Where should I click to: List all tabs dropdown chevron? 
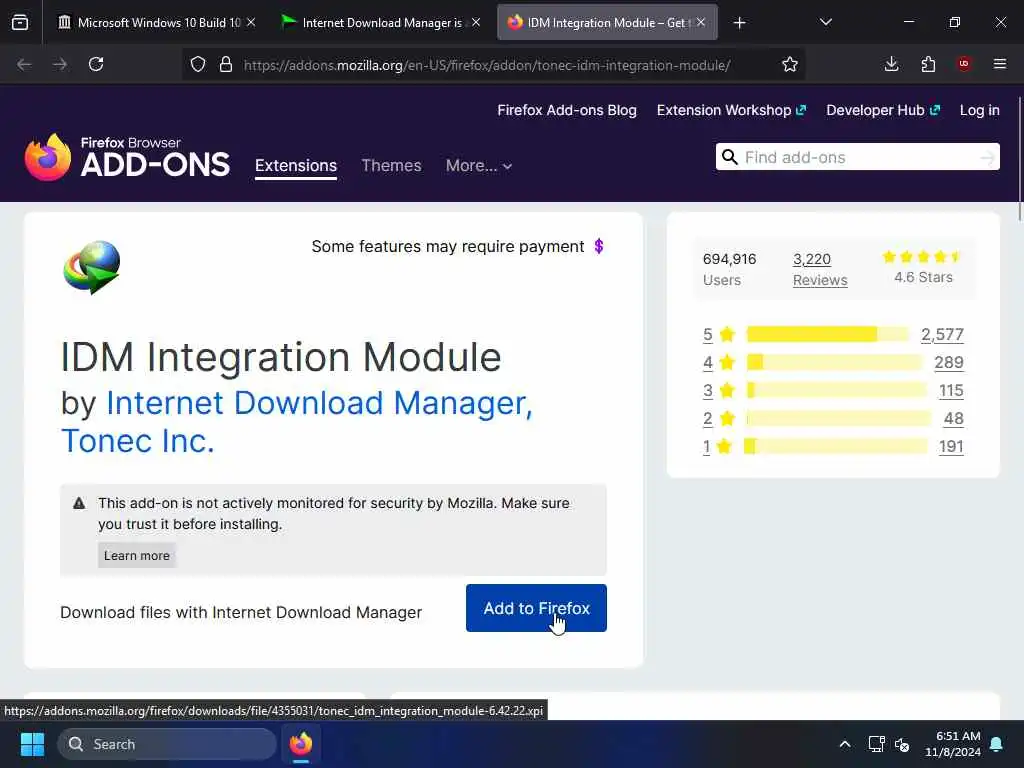[x=826, y=23]
